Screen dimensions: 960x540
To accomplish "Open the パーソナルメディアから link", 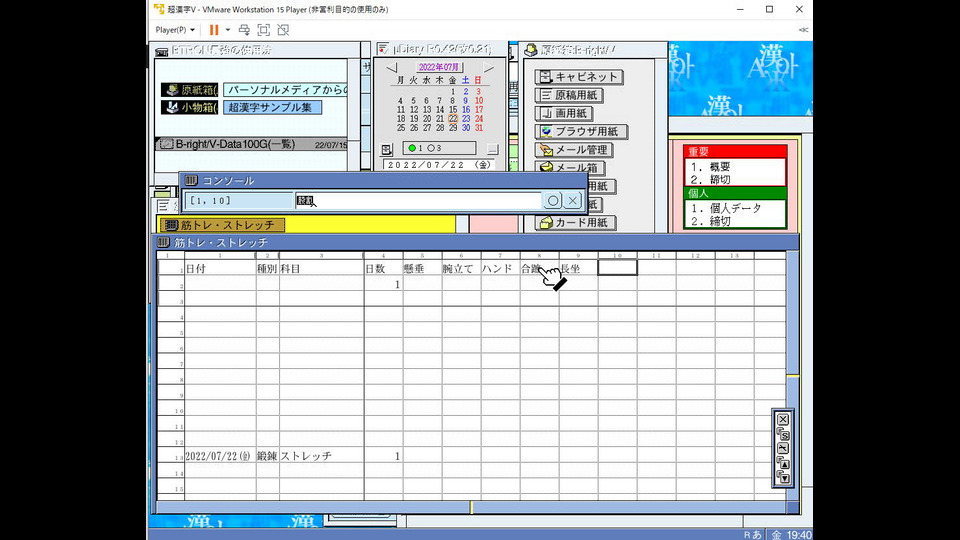I will click(x=285, y=90).
